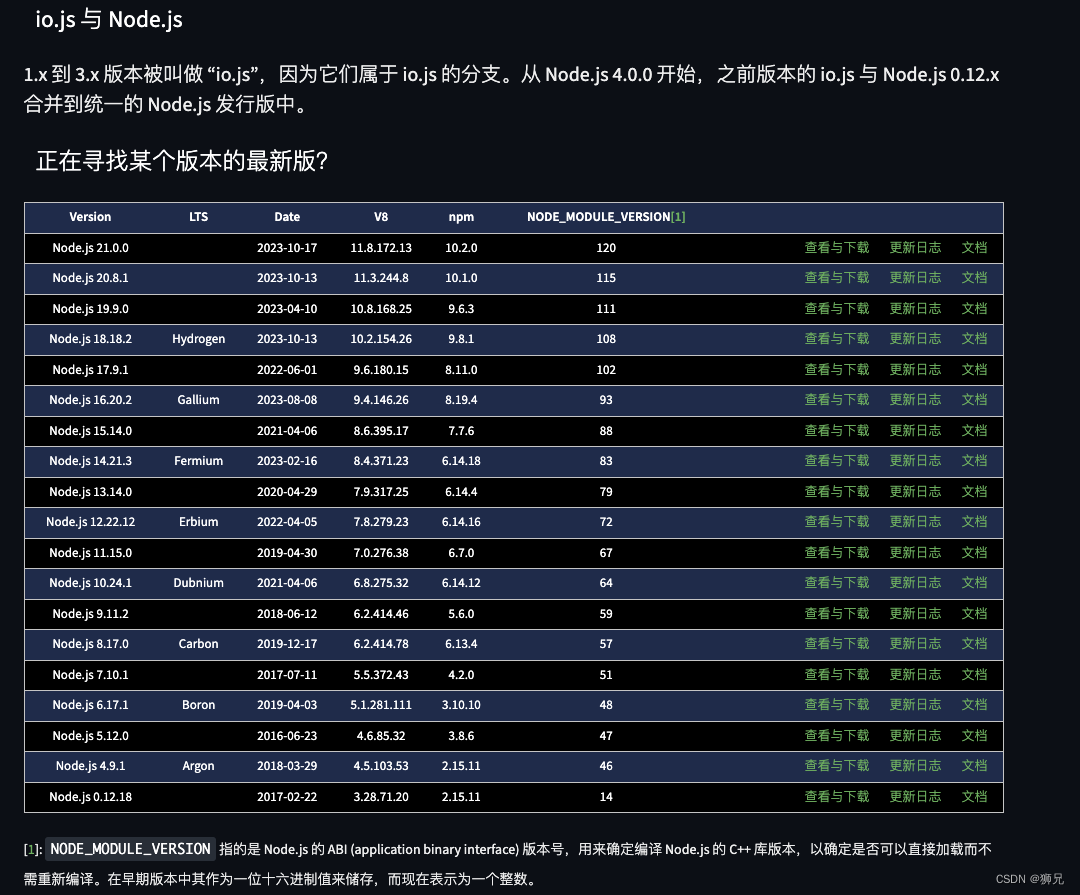Screen dimensions: 1080x895
Task: Click the [1] footnote marker below table
Action: (30, 850)
